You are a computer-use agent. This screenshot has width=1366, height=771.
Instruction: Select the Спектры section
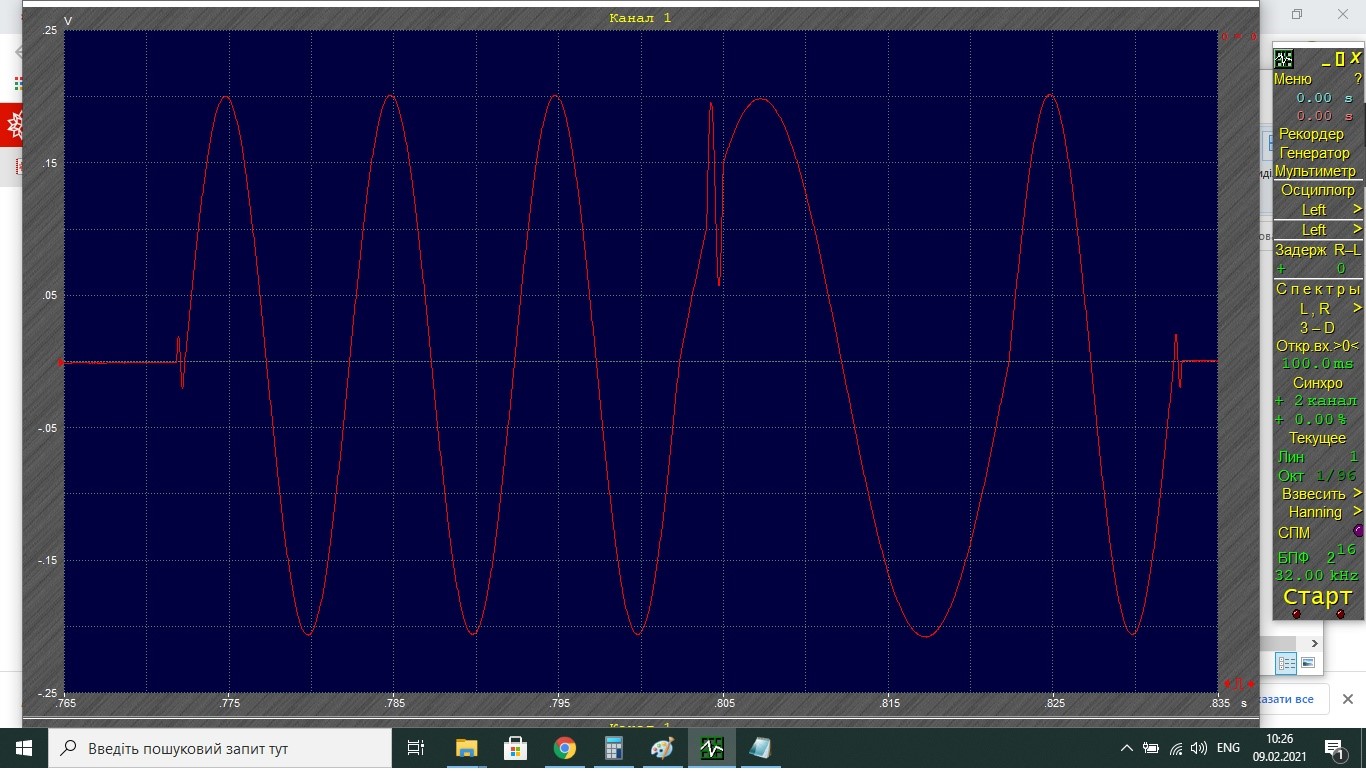[x=1318, y=289]
